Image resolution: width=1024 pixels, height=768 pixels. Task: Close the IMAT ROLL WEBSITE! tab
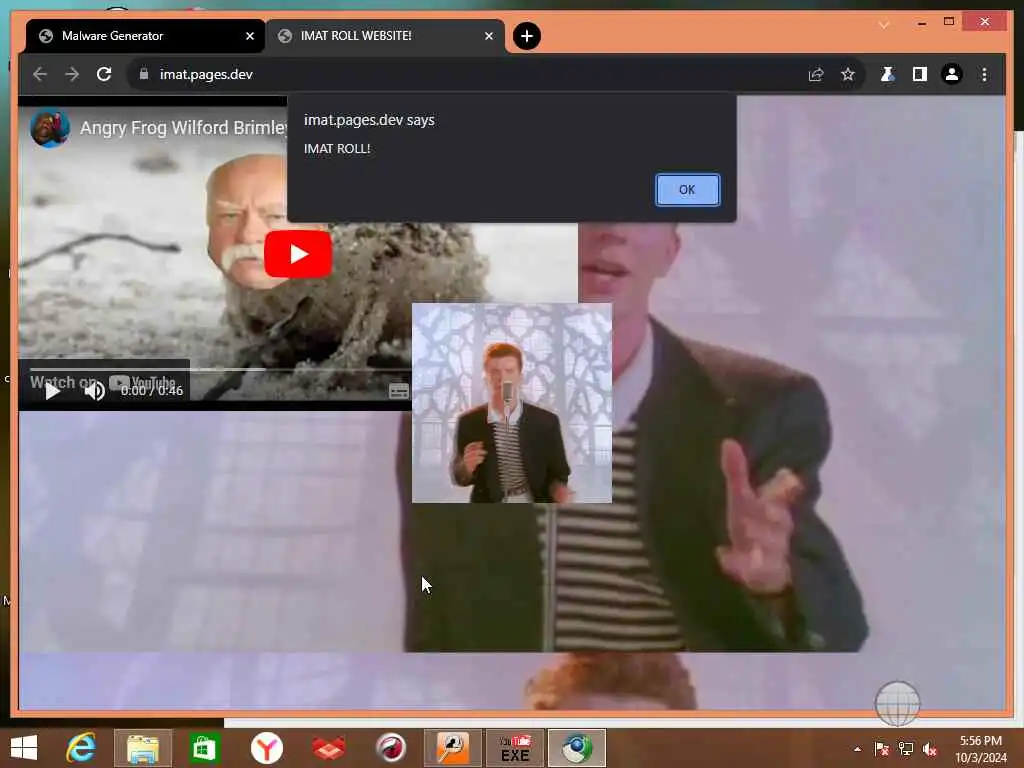click(488, 36)
